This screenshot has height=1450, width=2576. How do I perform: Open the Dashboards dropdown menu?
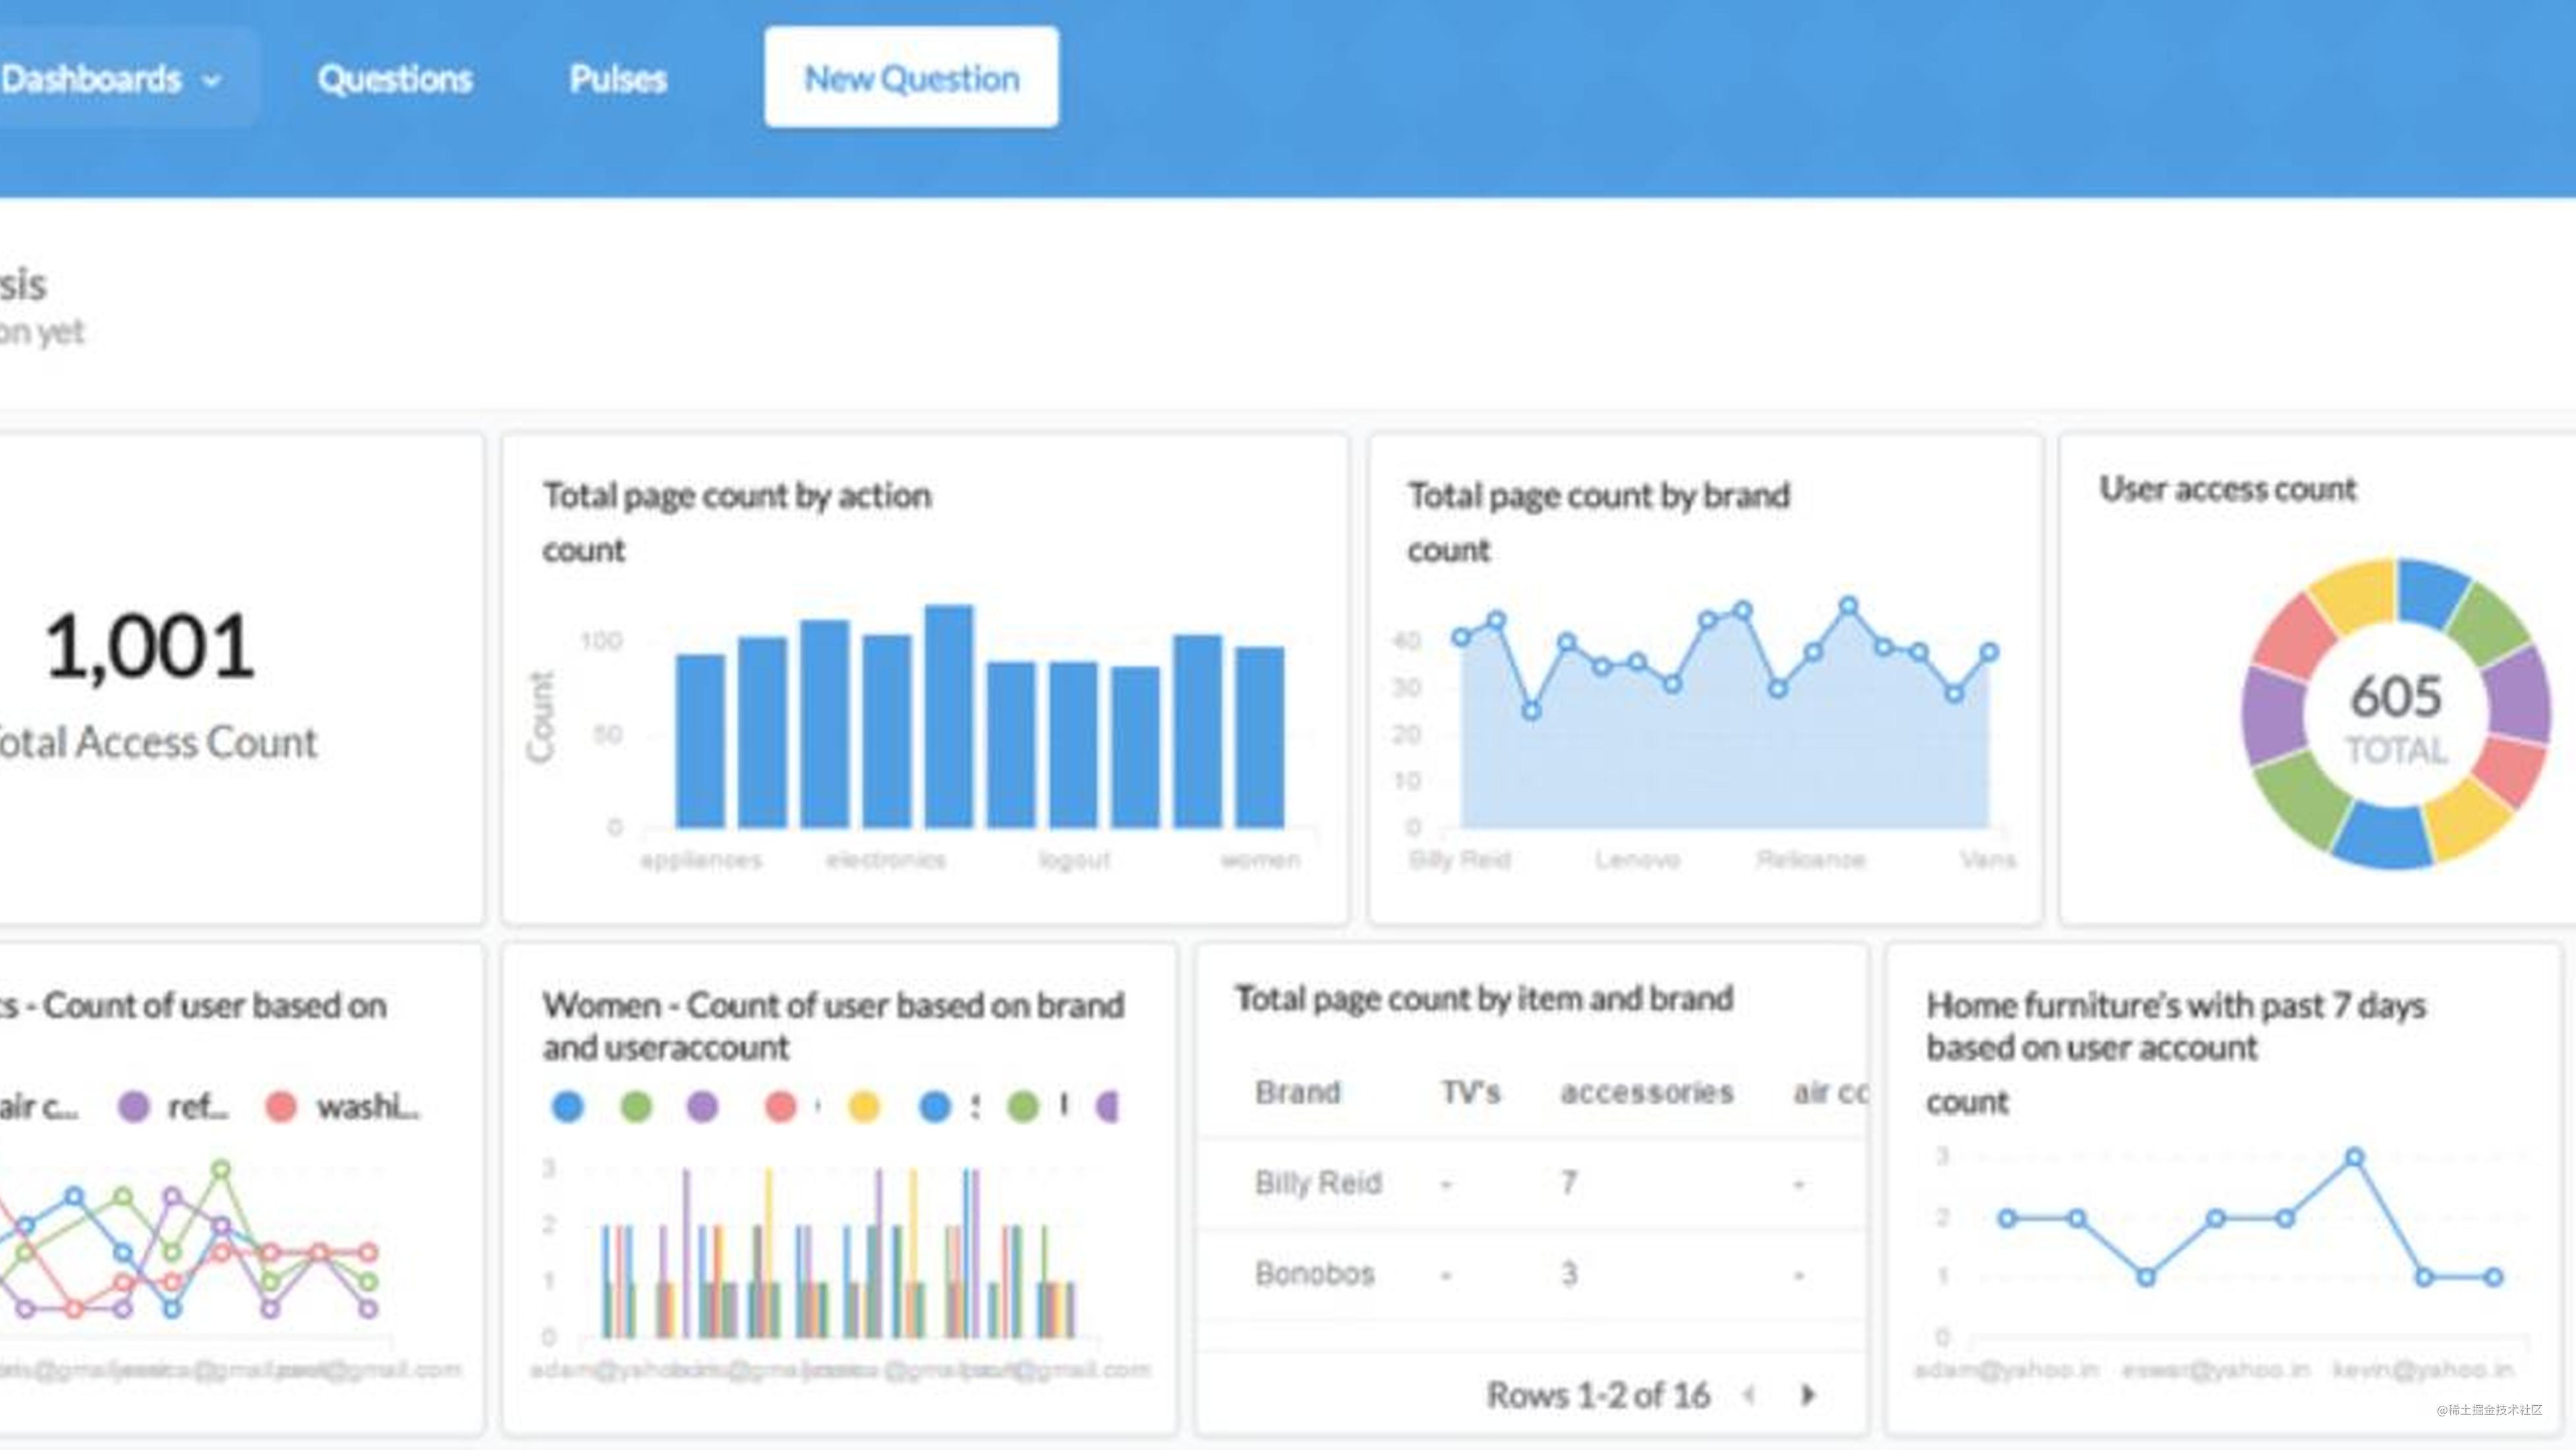click(x=110, y=78)
